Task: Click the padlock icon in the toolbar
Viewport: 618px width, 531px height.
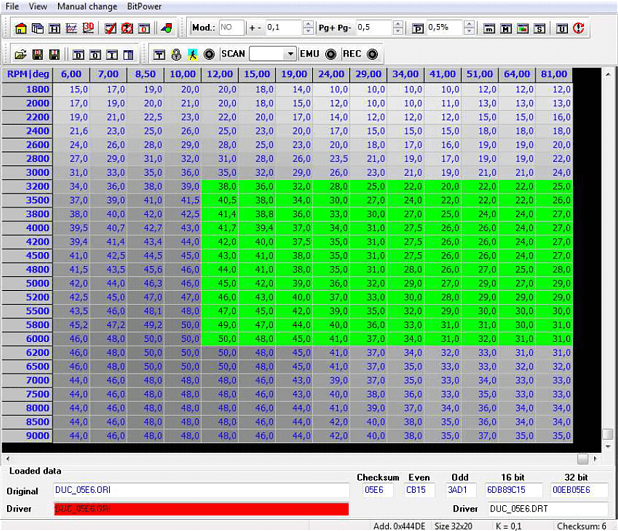Action: [x=176, y=53]
